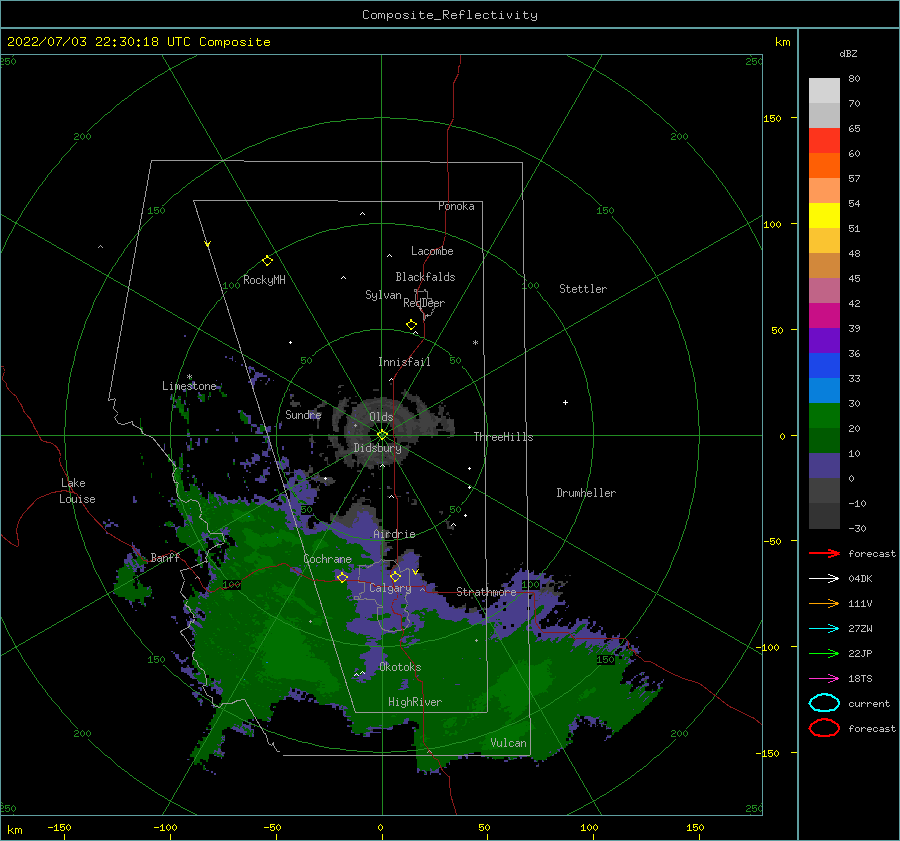Click the Vulcan city label
This screenshot has width=900, height=841.
tap(509, 743)
